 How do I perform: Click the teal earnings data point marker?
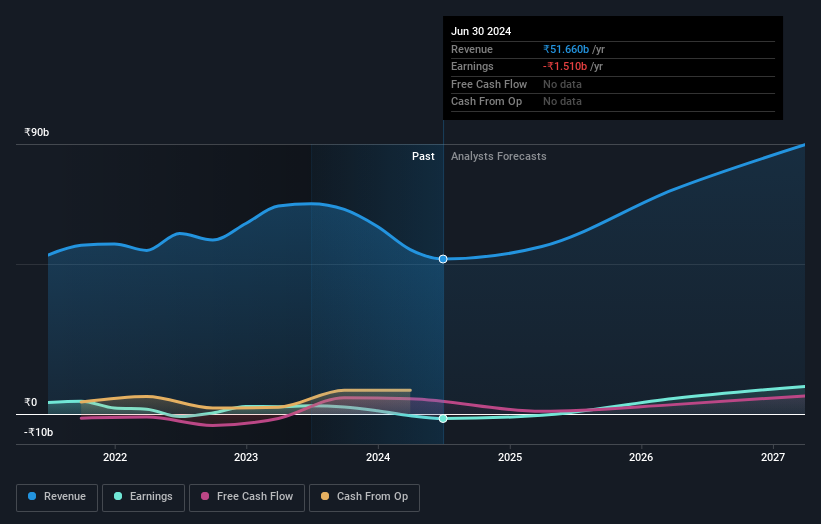[x=443, y=419]
